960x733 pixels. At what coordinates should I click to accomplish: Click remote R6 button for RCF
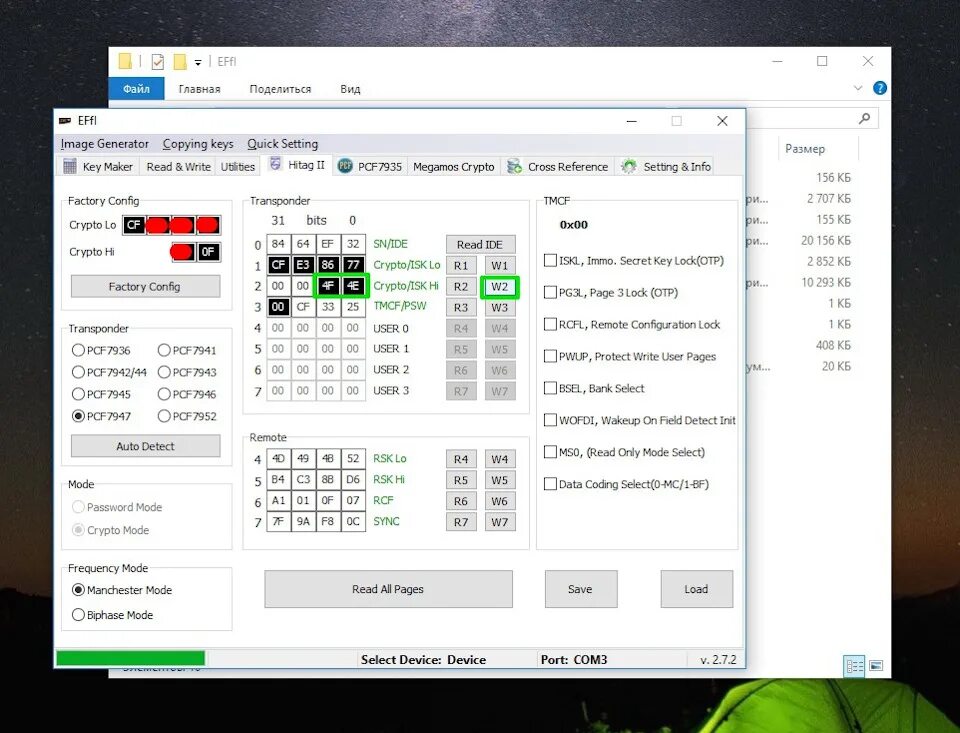click(461, 501)
